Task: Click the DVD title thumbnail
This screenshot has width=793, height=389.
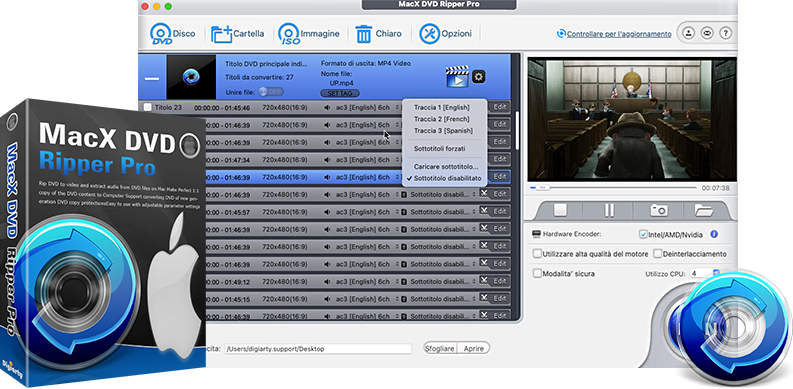Action: 191,77
